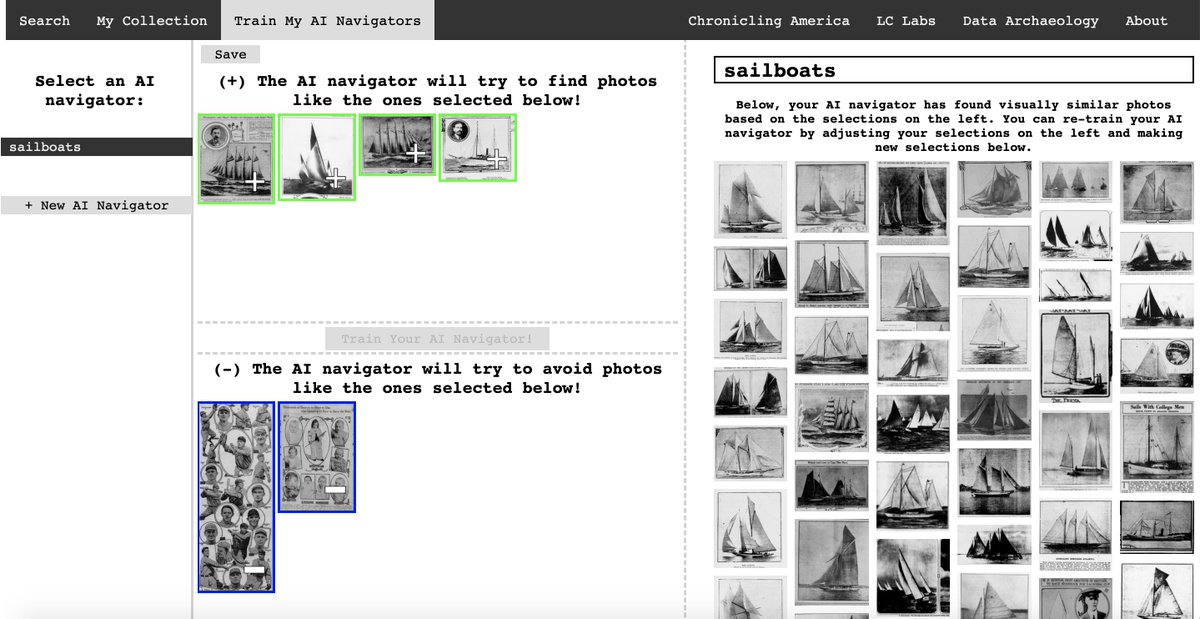Select the square-rigged full ship result photo

pyautogui.click(x=831, y=419)
